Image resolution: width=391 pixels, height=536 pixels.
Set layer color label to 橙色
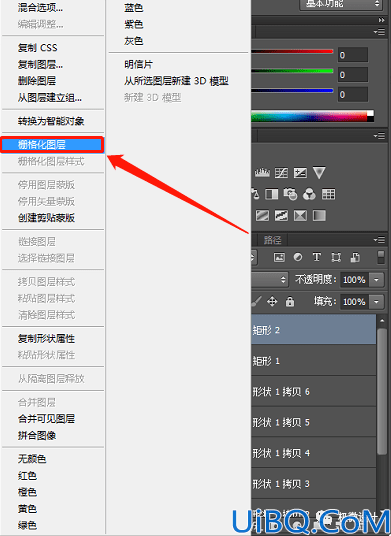pos(27,492)
